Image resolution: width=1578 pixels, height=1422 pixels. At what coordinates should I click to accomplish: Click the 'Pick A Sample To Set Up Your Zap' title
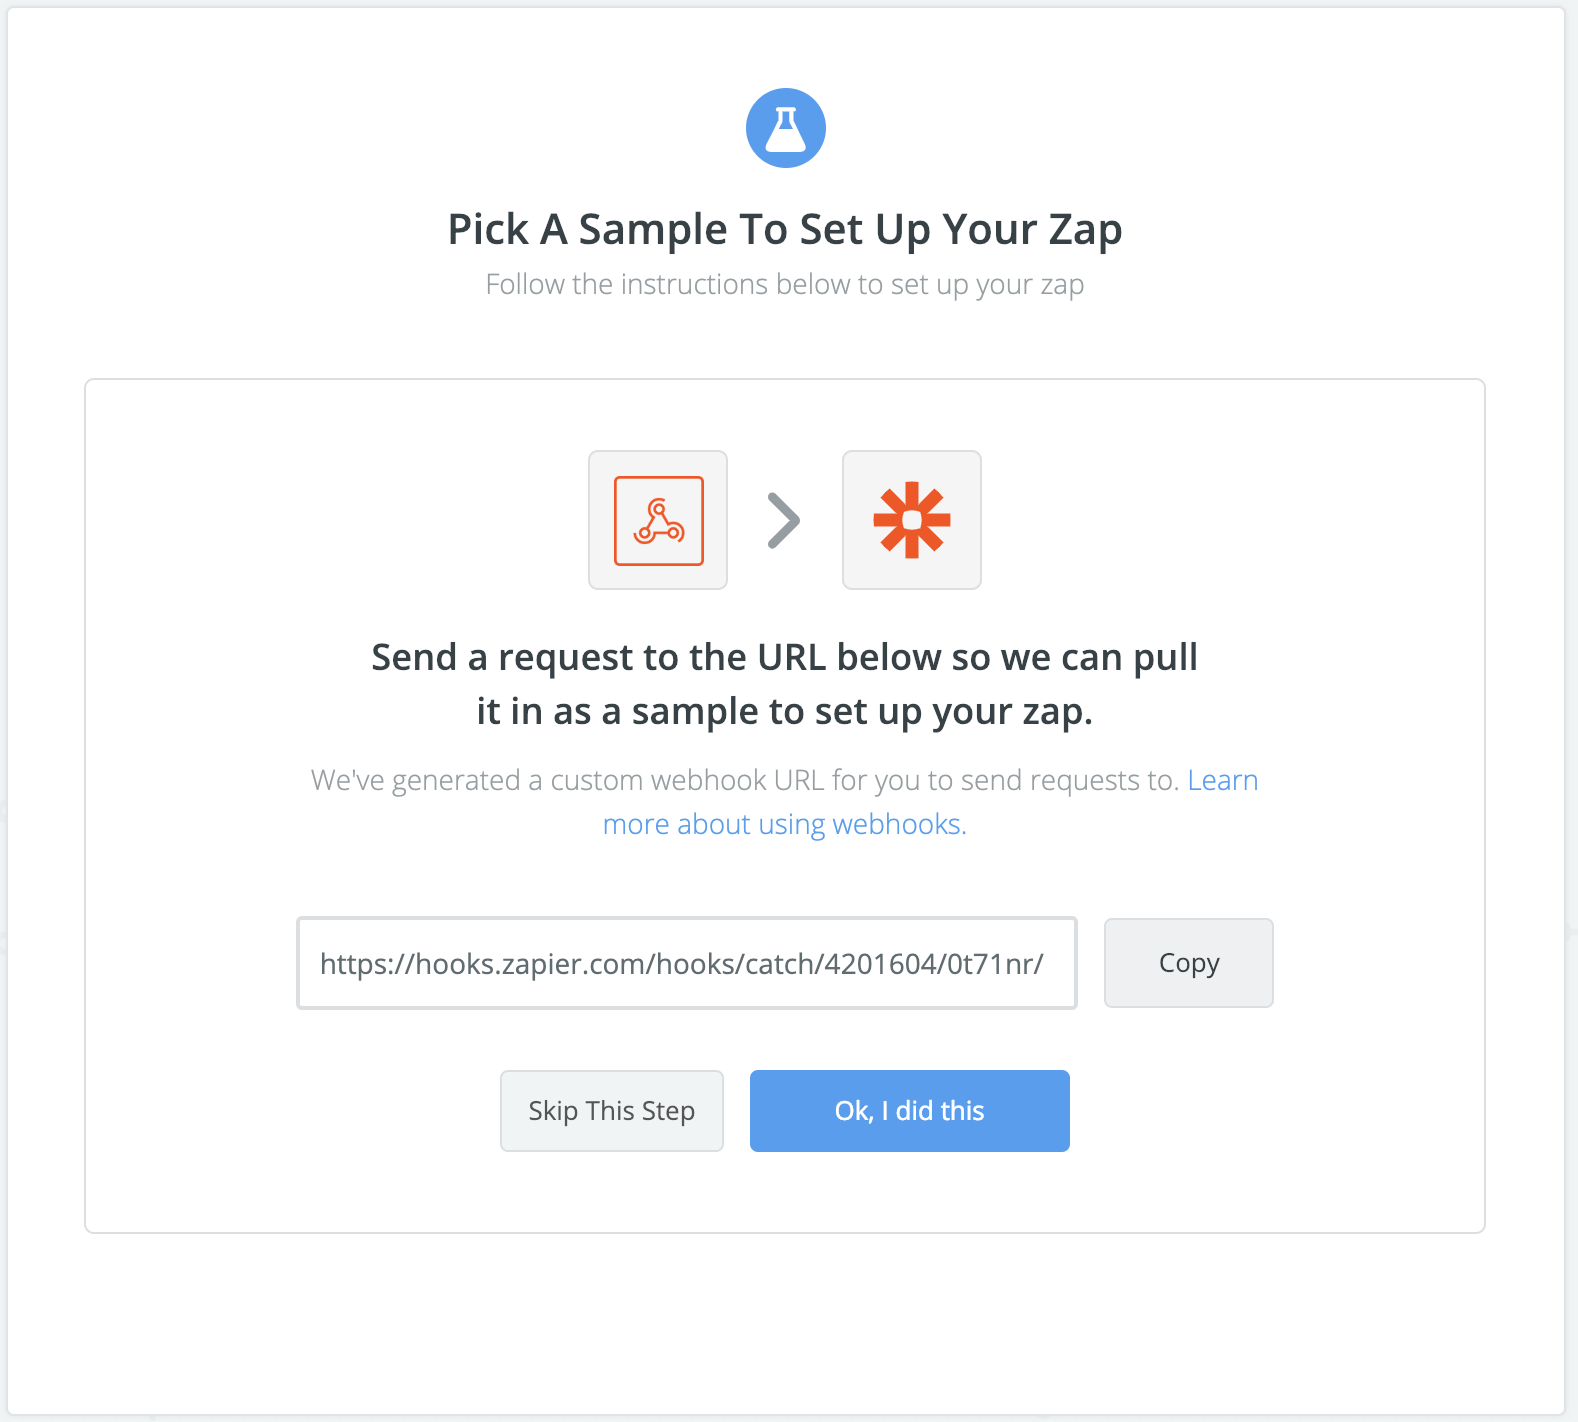click(x=785, y=229)
